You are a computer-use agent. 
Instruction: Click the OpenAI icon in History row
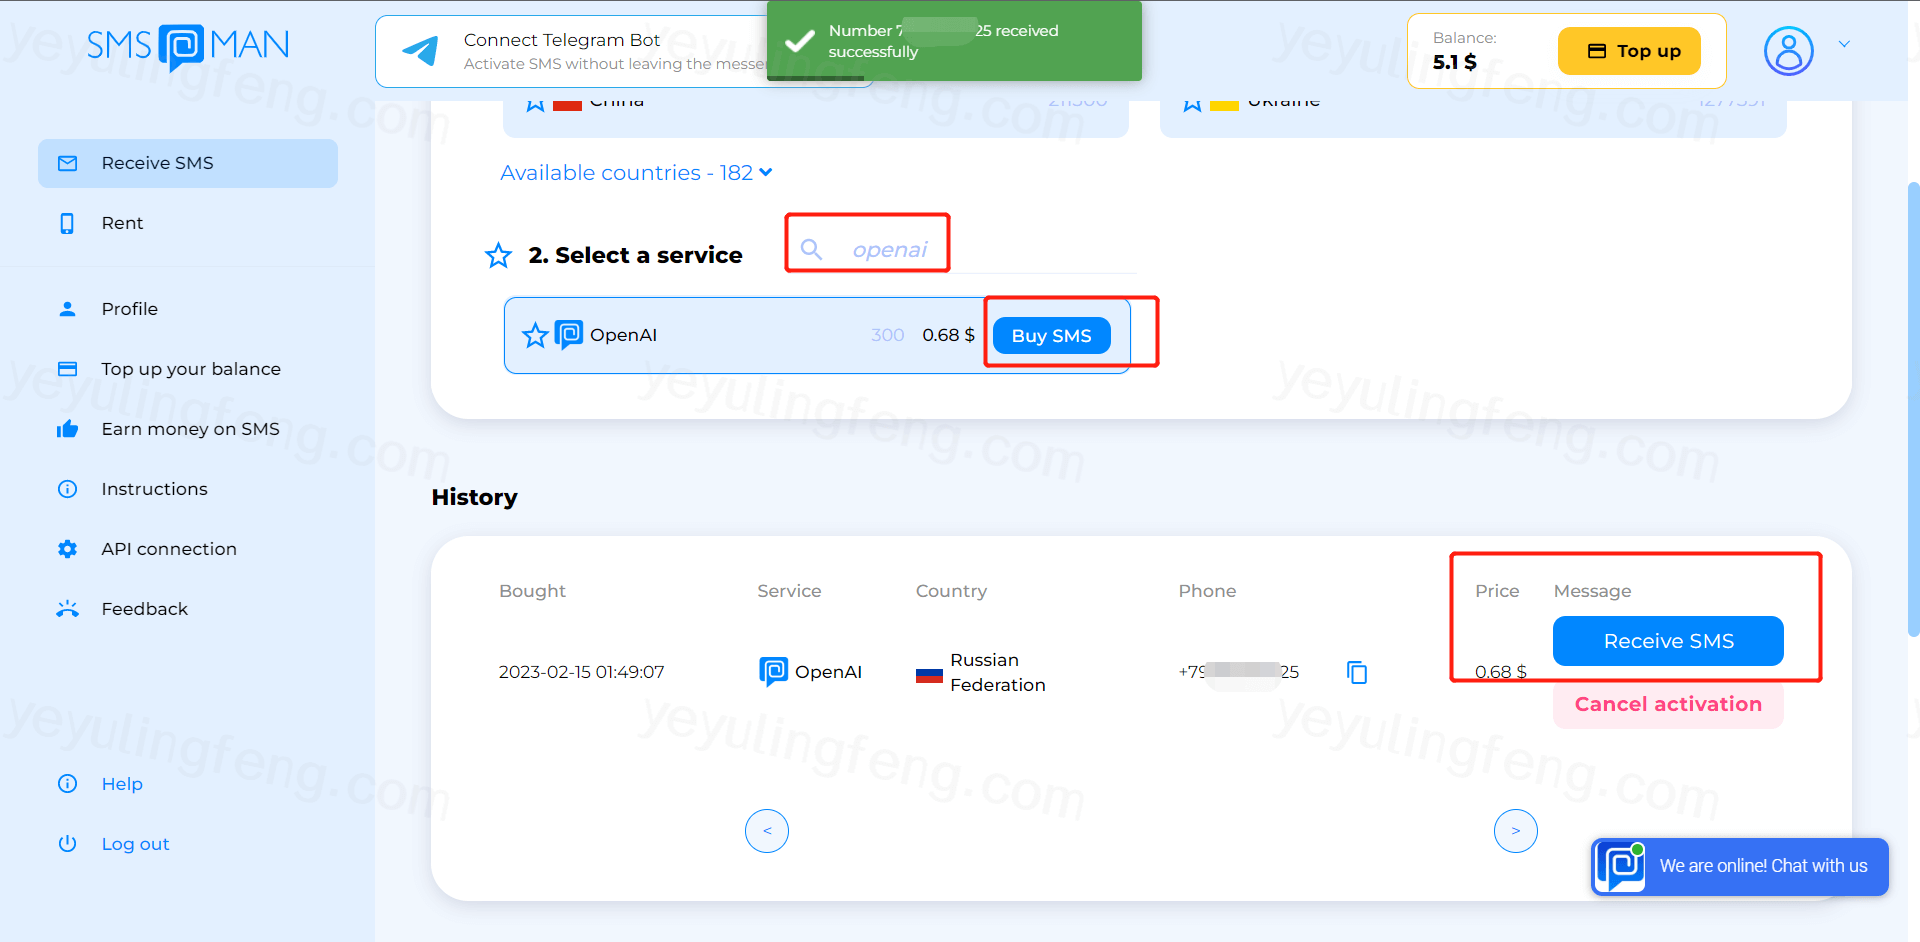[x=773, y=672]
